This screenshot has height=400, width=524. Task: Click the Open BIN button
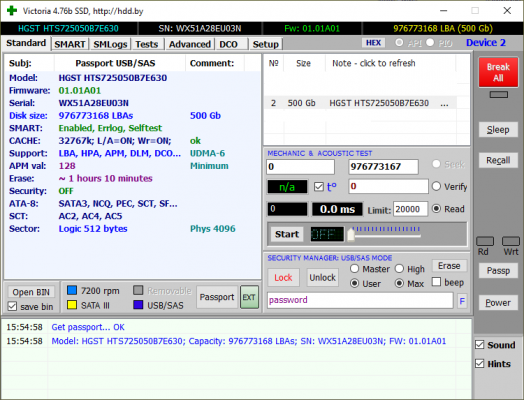click(x=31, y=292)
